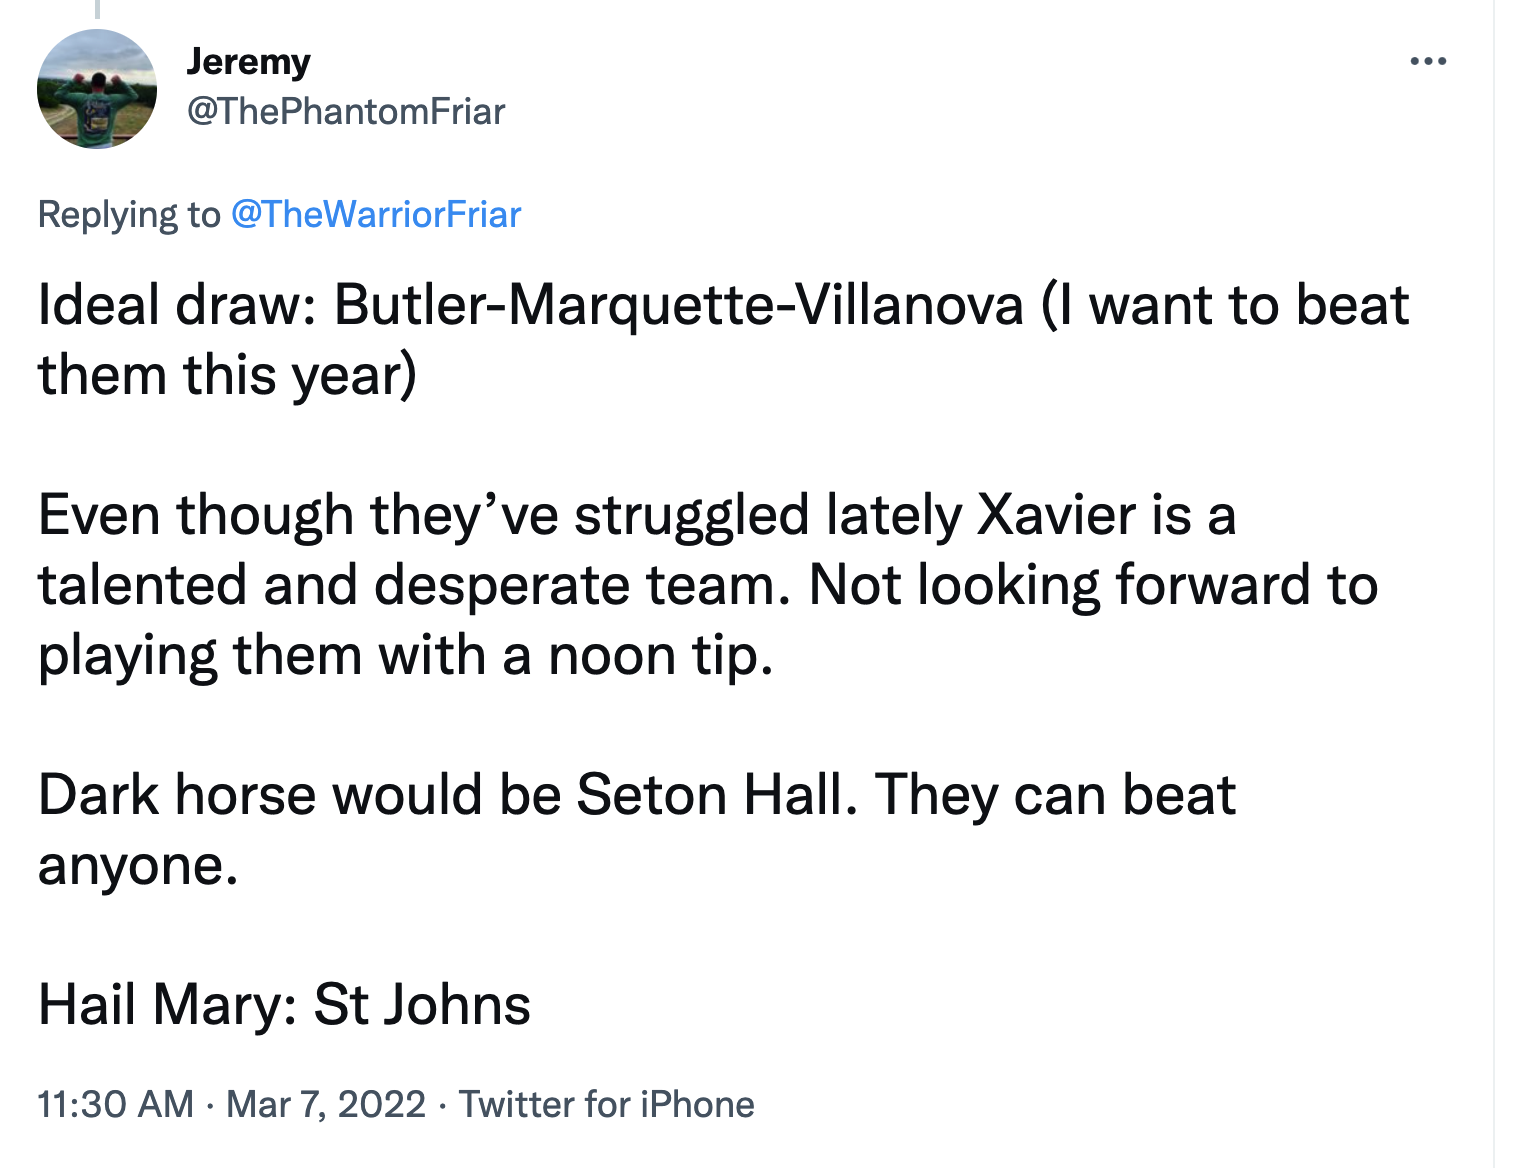Click the word "anyone." in the tweet
This screenshot has width=1536, height=1168.
point(138,866)
